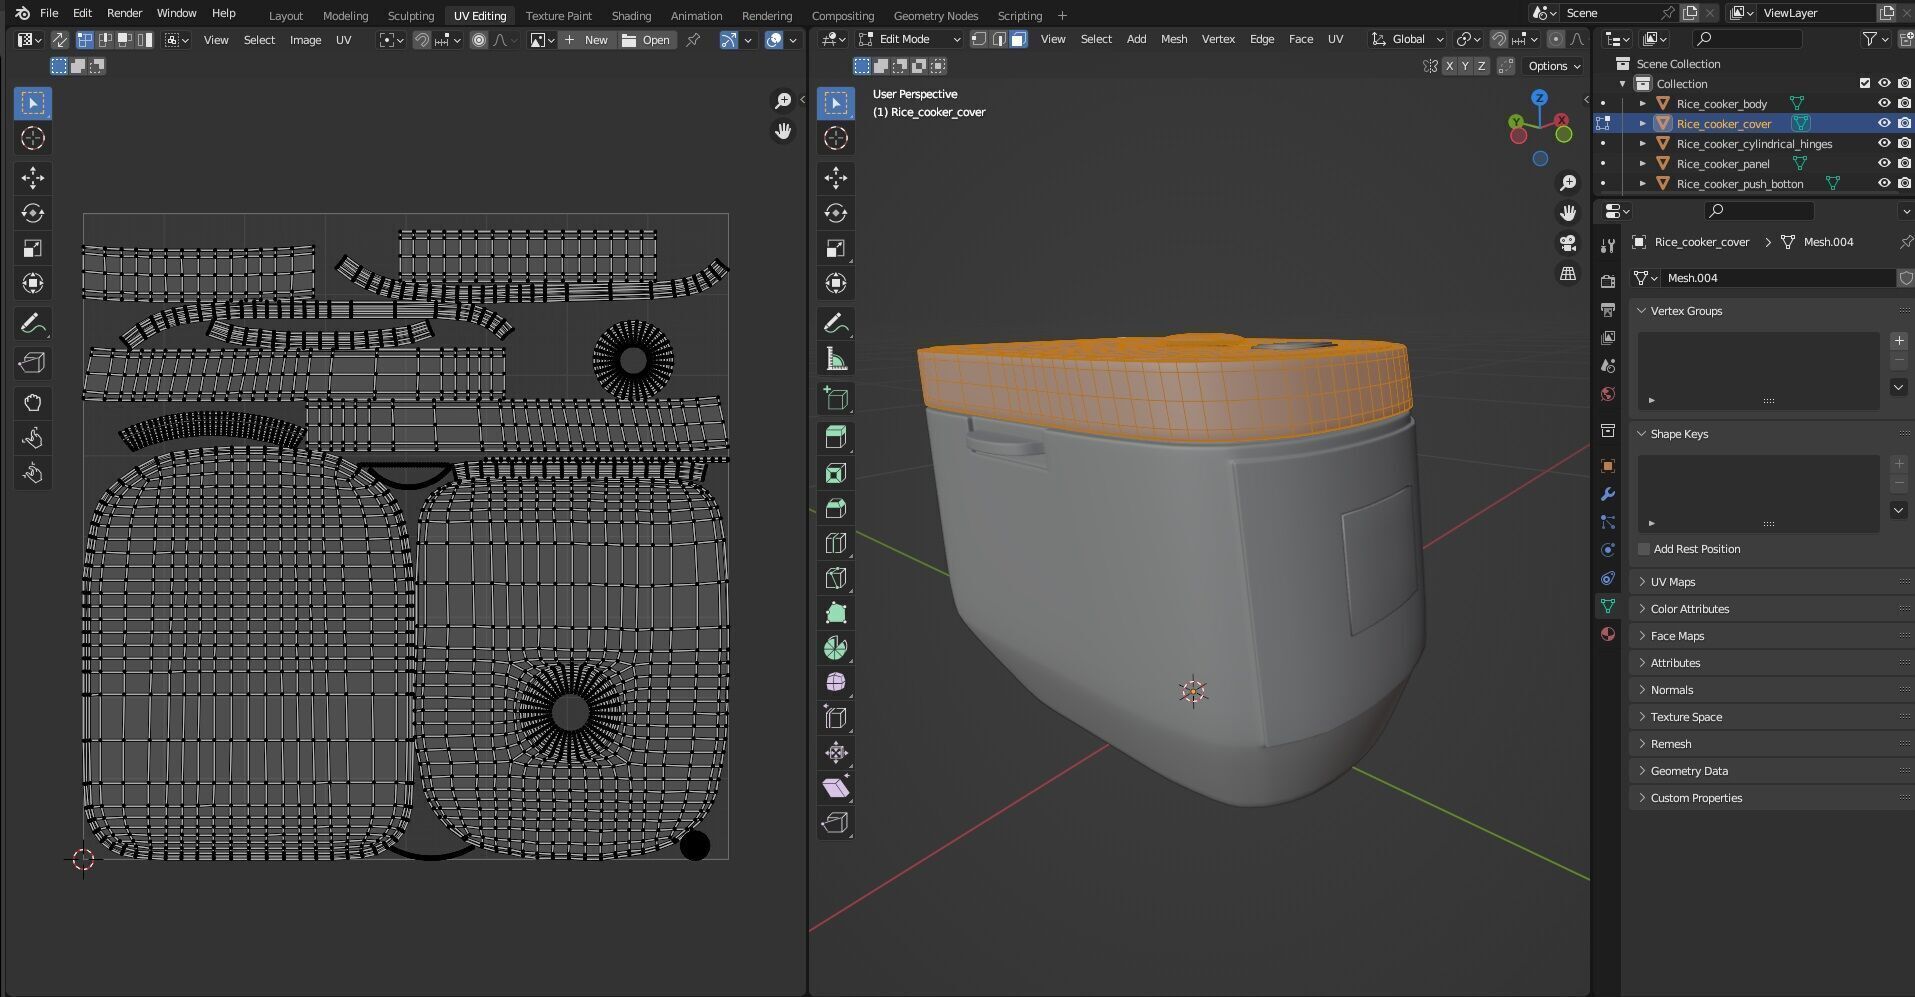Select the Relax tool in UV editor
Image resolution: width=1915 pixels, height=997 pixels.
click(33, 438)
